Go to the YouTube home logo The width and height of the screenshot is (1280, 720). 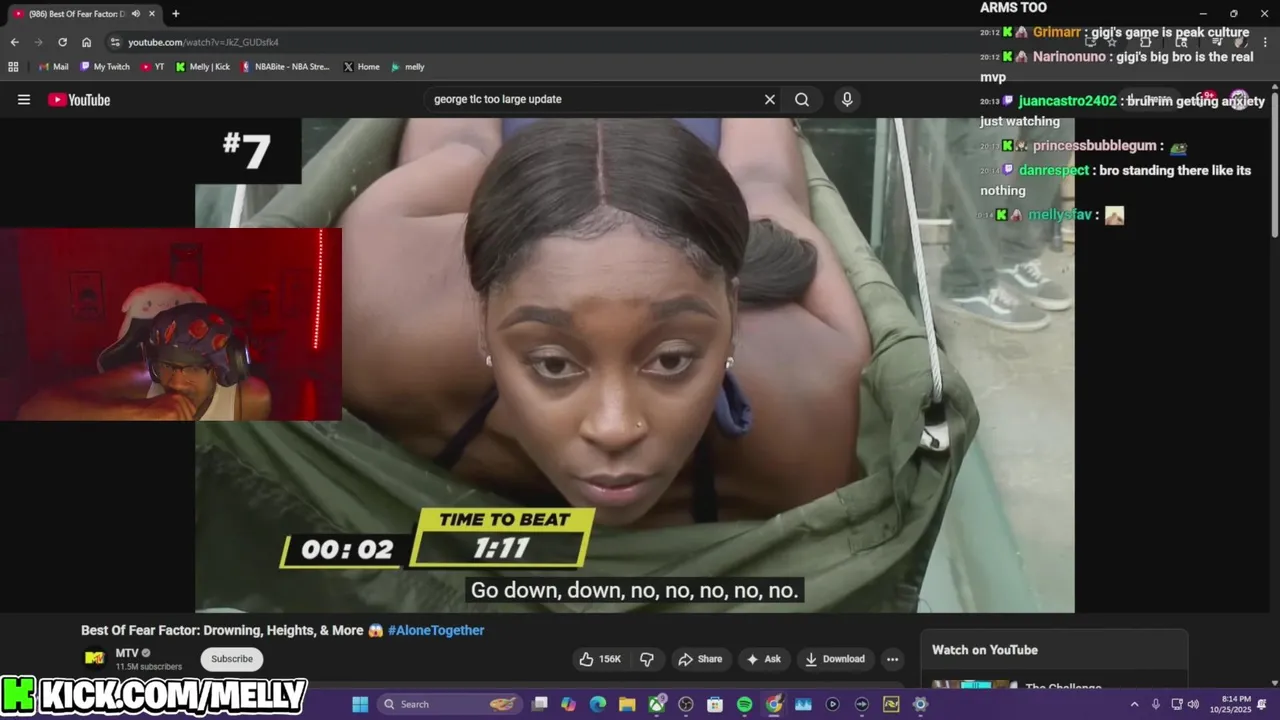[x=79, y=99]
